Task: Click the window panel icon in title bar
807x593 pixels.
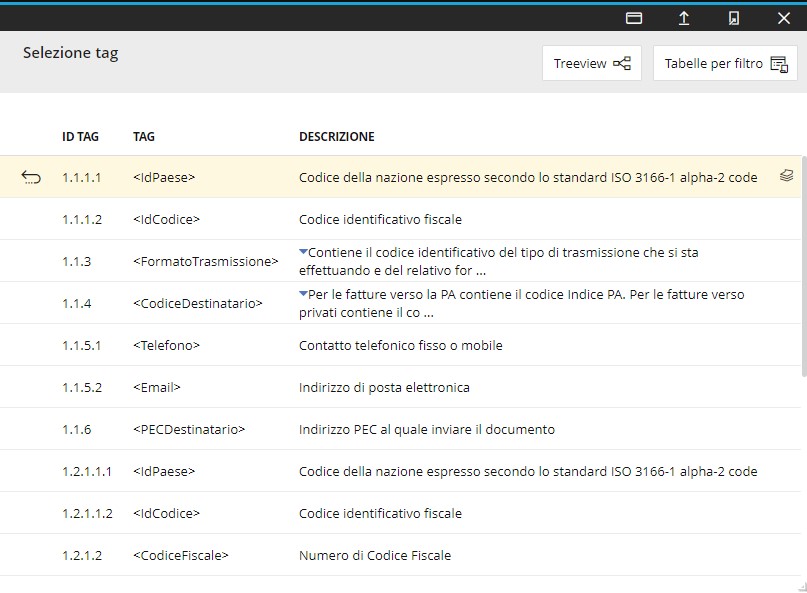Action: tap(633, 18)
